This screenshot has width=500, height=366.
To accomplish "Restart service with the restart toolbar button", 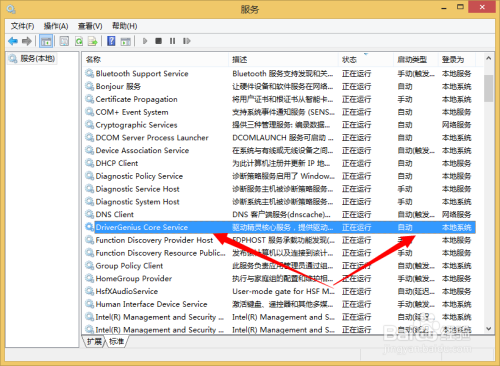I will 187,41.
